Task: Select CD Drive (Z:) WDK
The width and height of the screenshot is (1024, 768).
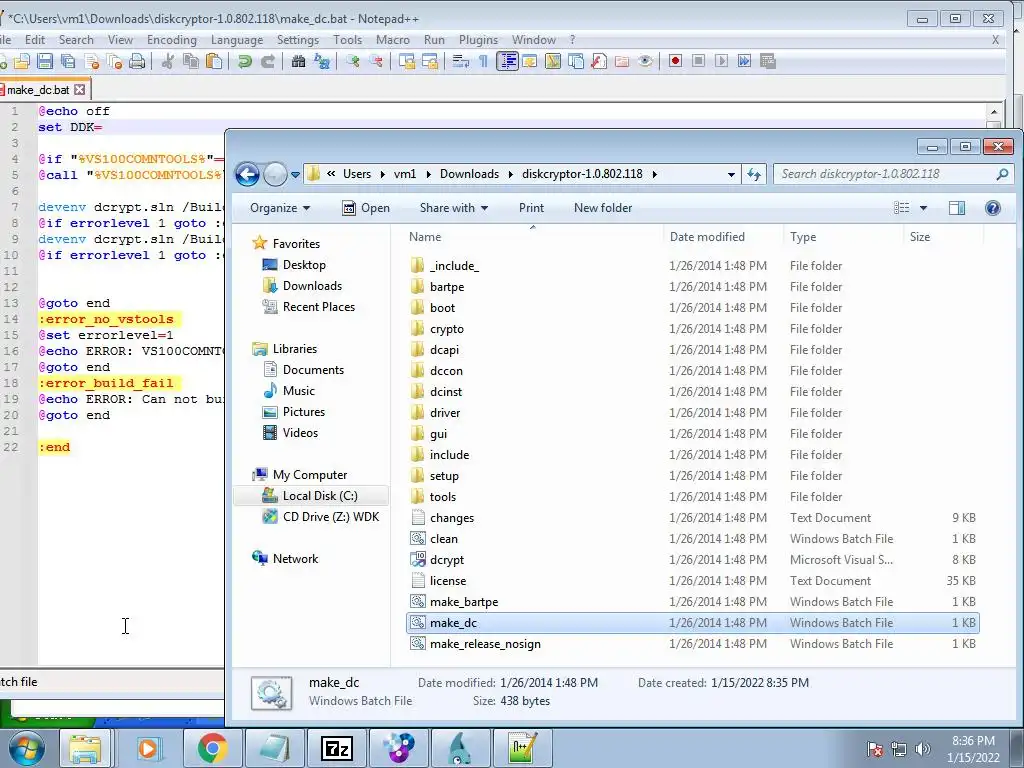Action: point(330,517)
